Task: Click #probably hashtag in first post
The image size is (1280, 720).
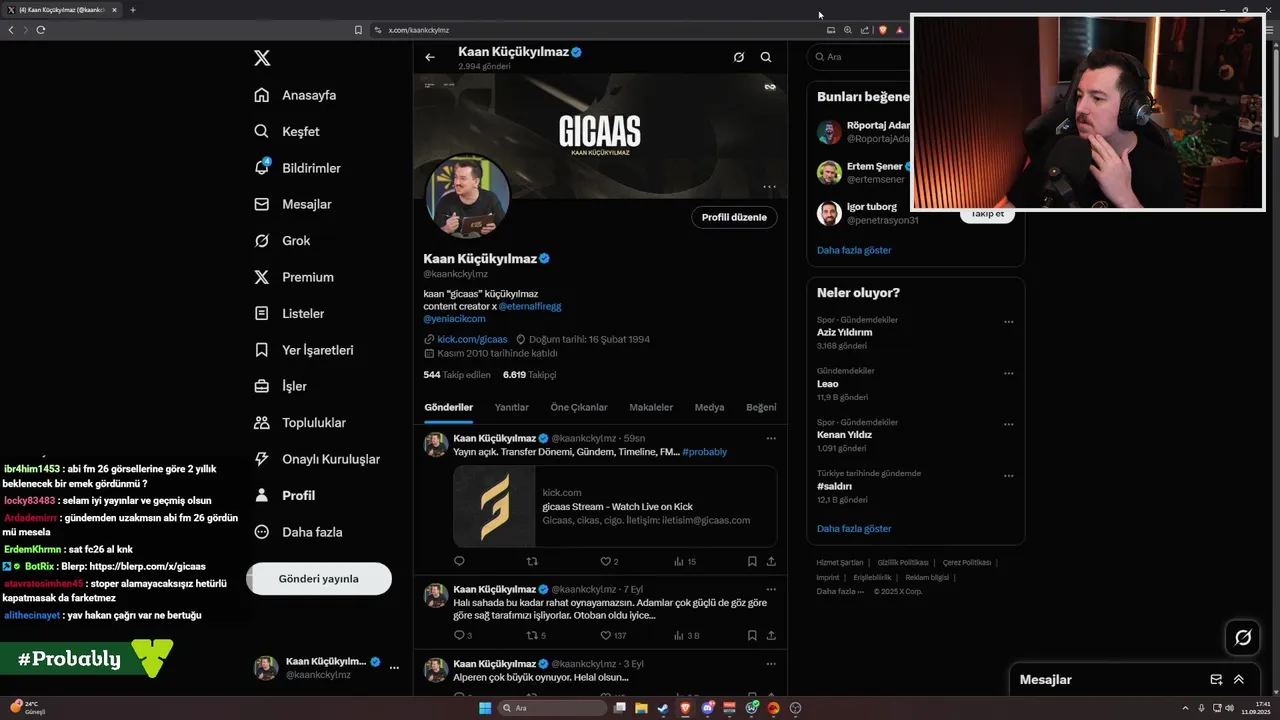Action: [x=705, y=452]
